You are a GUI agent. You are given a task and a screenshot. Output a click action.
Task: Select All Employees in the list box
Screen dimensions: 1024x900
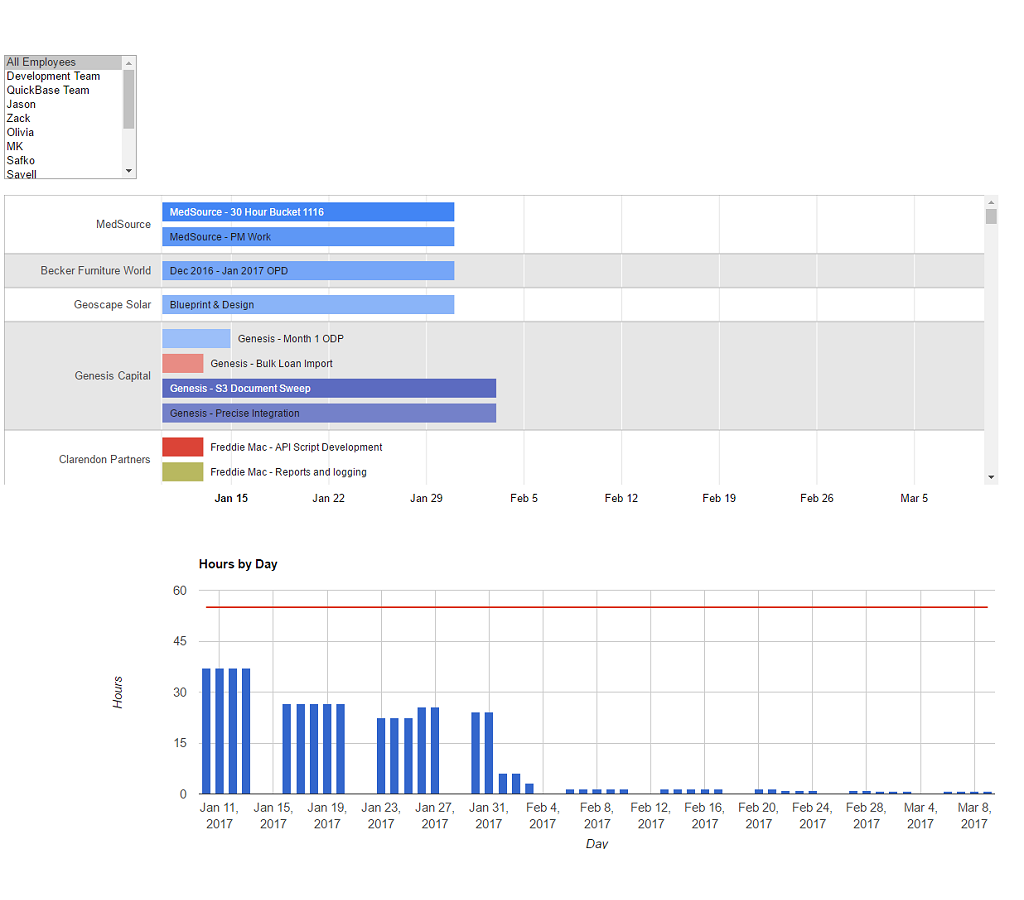63,62
